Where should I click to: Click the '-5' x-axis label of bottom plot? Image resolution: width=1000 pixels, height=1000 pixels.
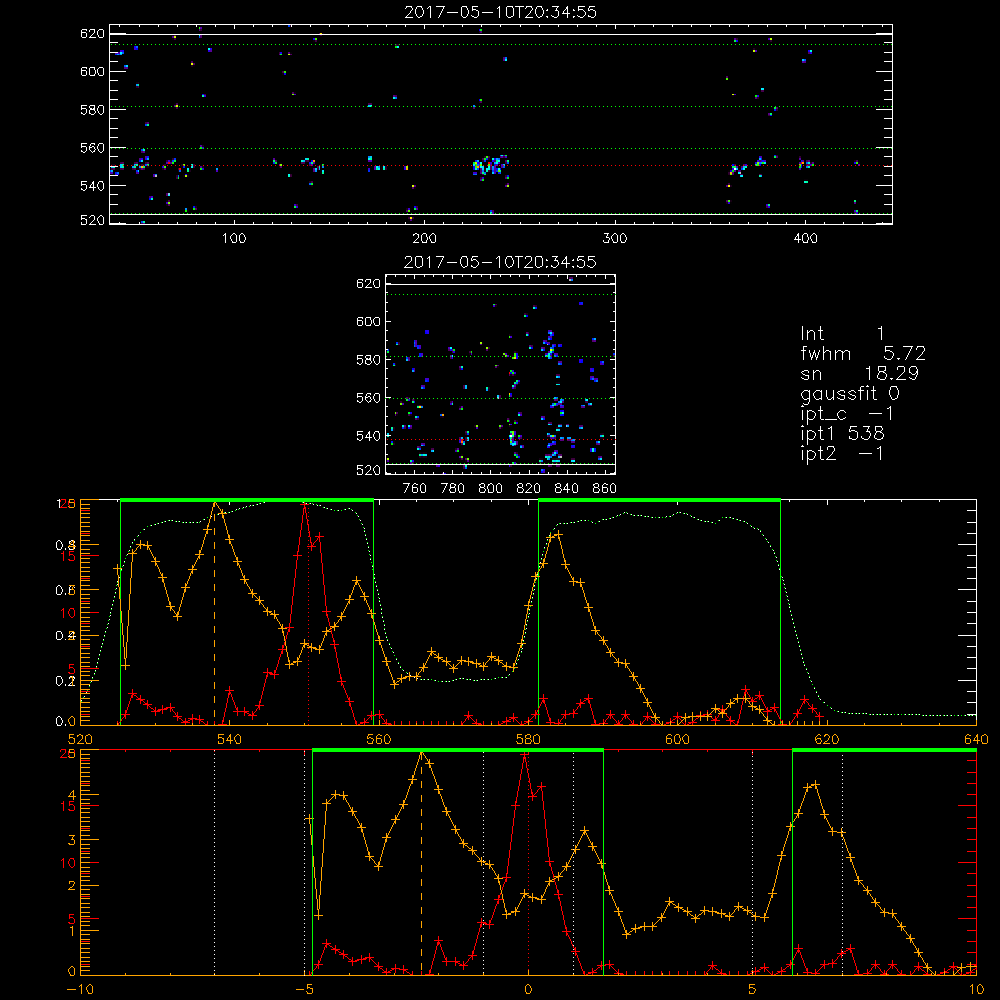pos(304,989)
